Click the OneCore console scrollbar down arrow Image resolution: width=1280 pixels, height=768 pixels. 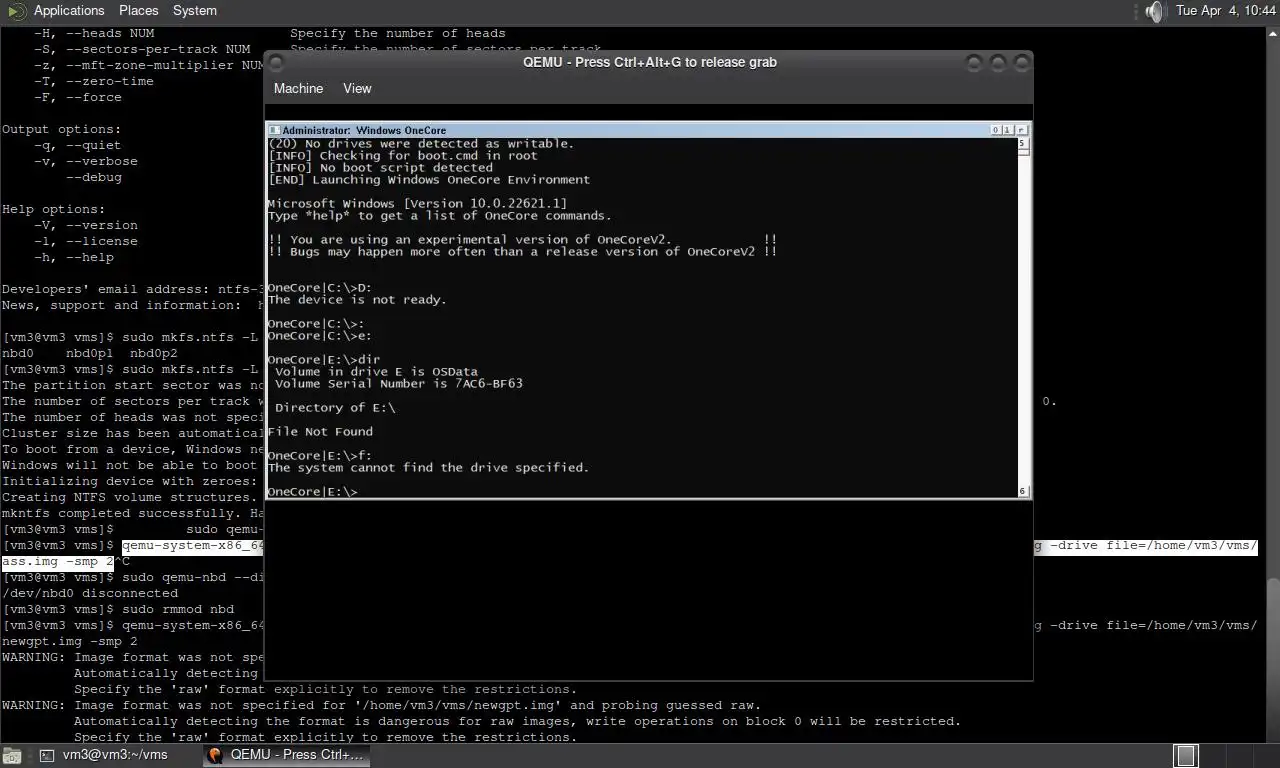pyautogui.click(x=1023, y=491)
